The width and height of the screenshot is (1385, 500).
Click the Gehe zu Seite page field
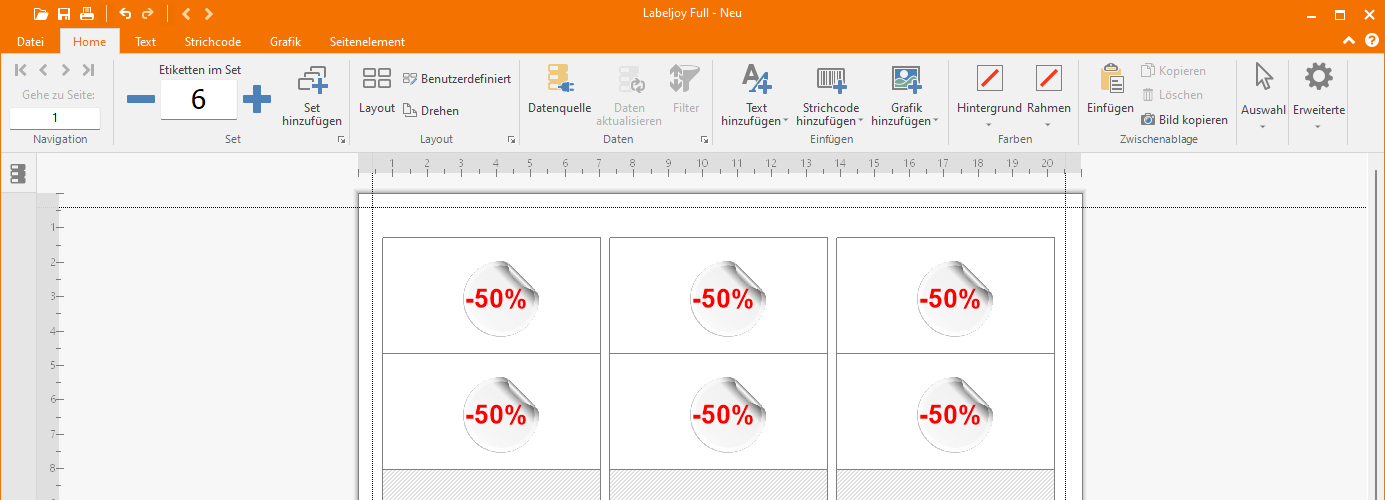(55, 118)
